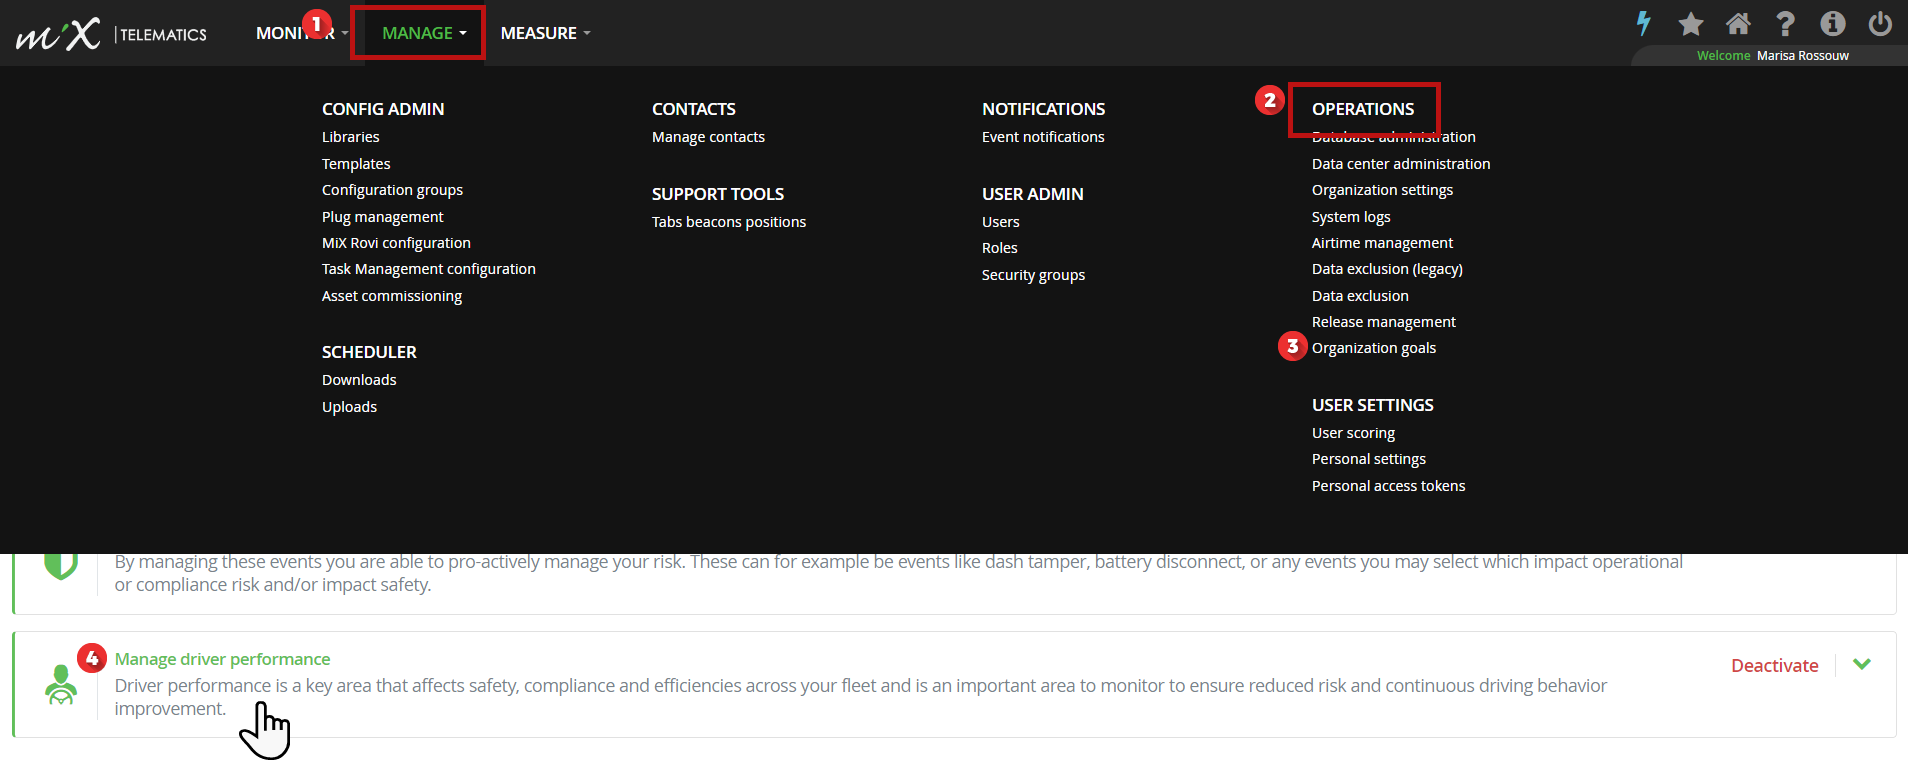1908x760 pixels.
Task: Open Templates under Config Admin
Action: coord(356,164)
